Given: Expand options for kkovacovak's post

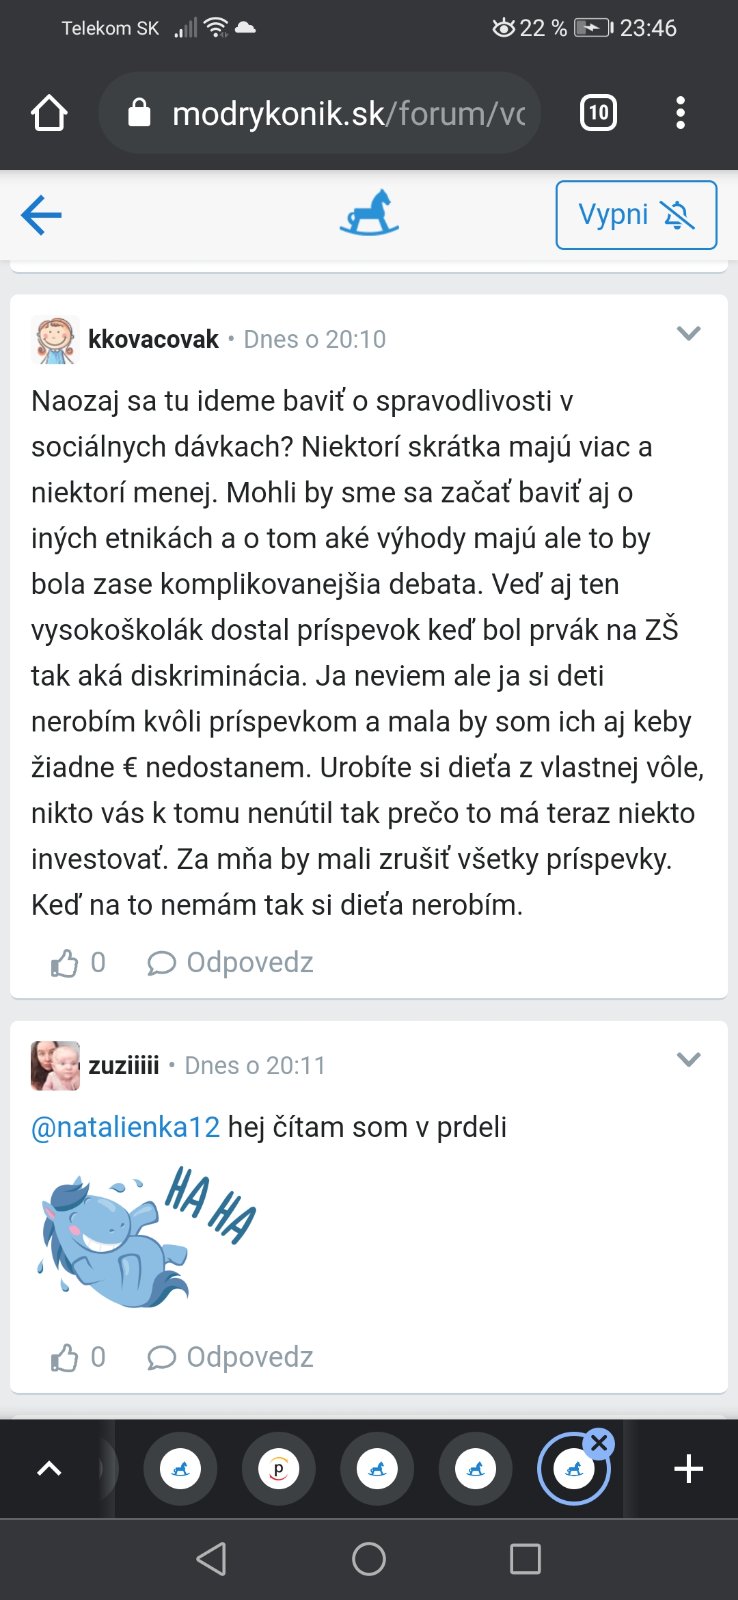Looking at the screenshot, I should click(x=688, y=334).
